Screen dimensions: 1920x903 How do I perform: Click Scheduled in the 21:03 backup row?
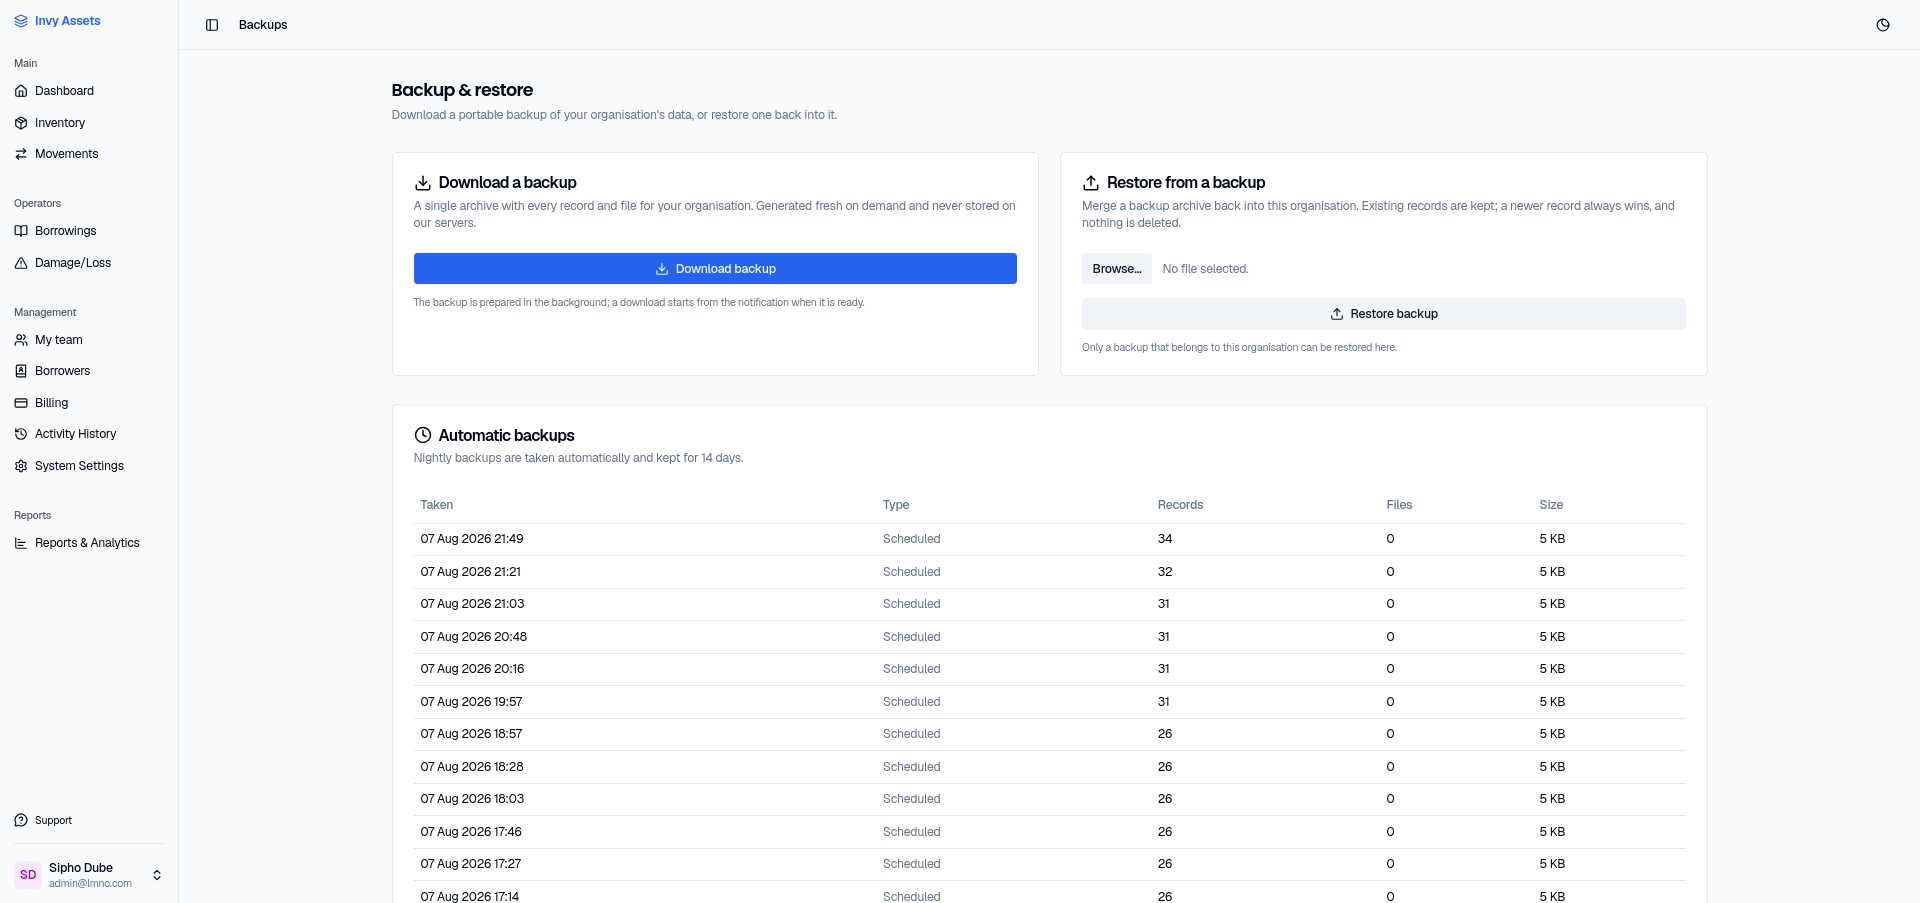click(x=911, y=604)
